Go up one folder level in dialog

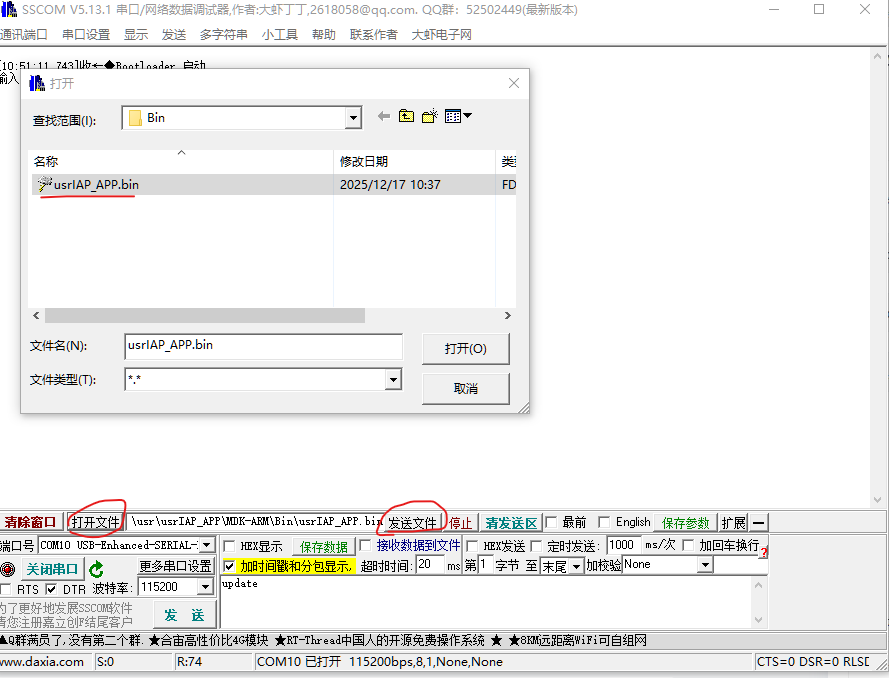pyautogui.click(x=406, y=116)
